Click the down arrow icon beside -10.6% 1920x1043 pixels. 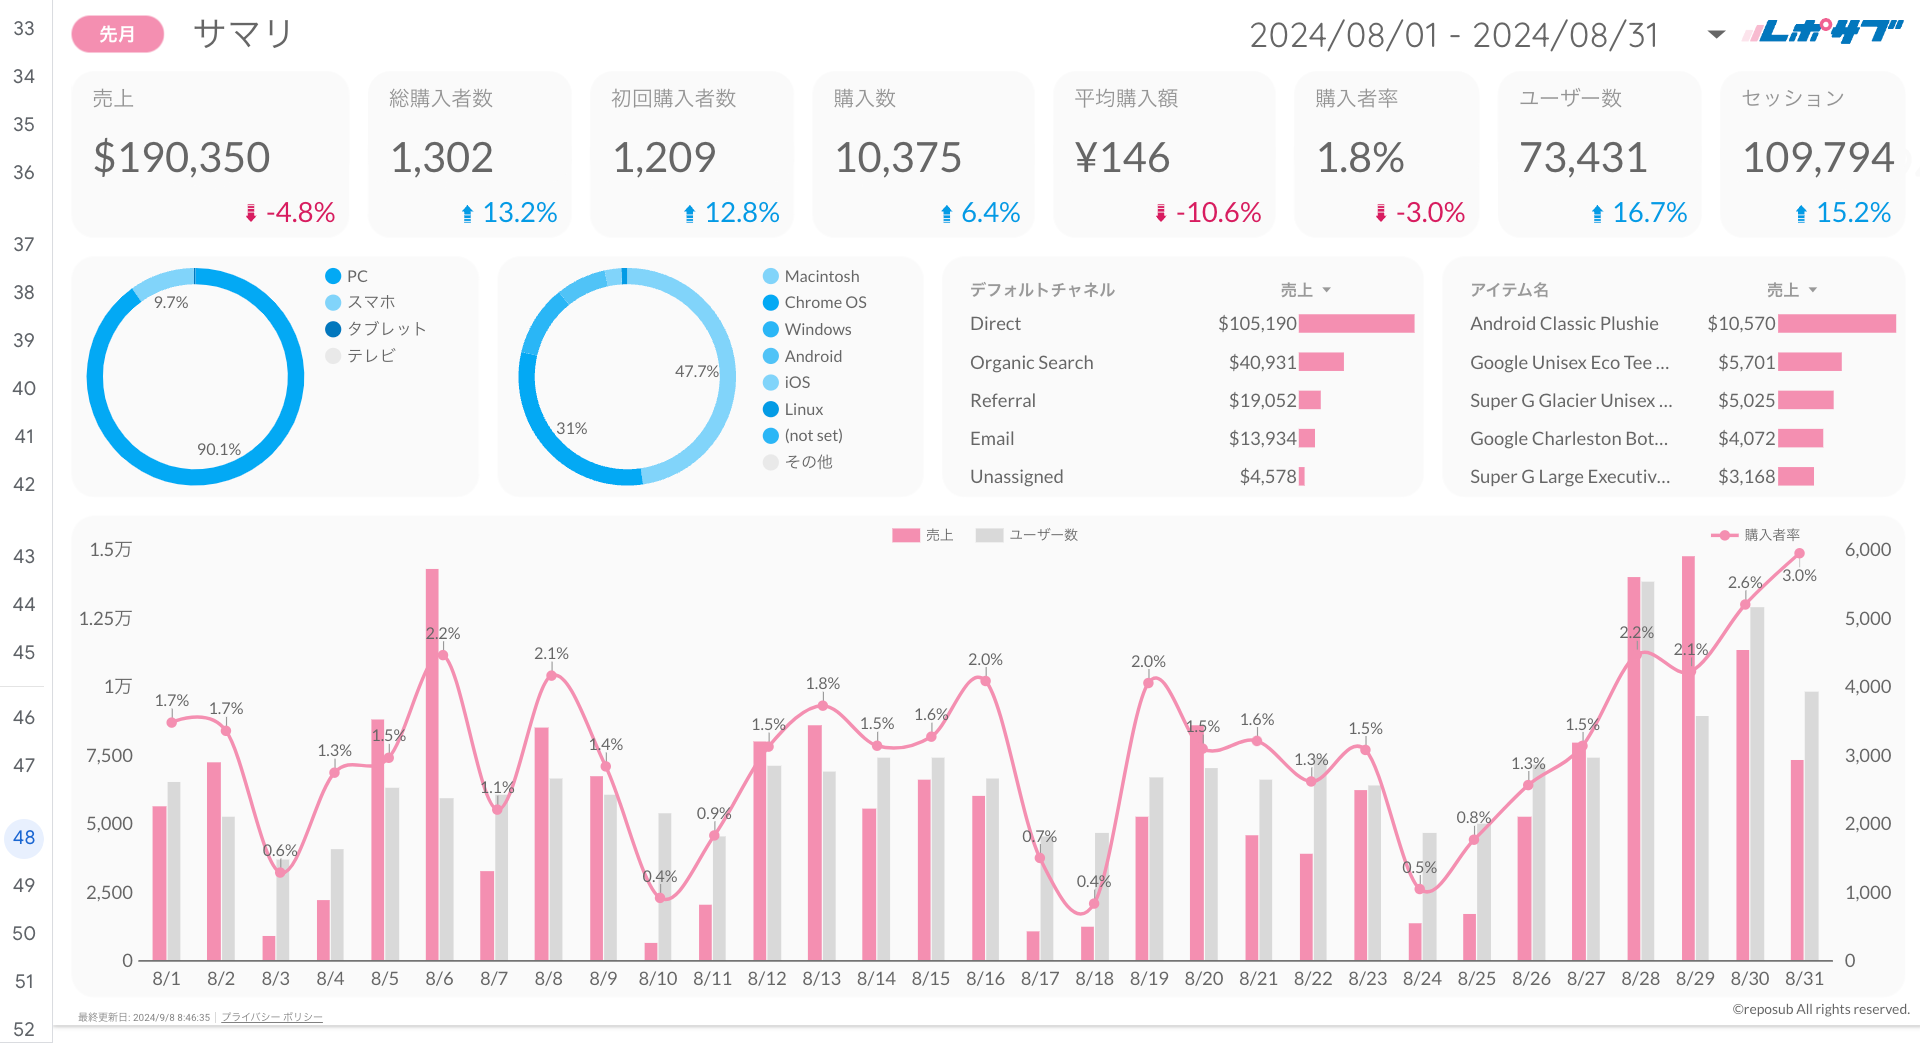point(1161,213)
